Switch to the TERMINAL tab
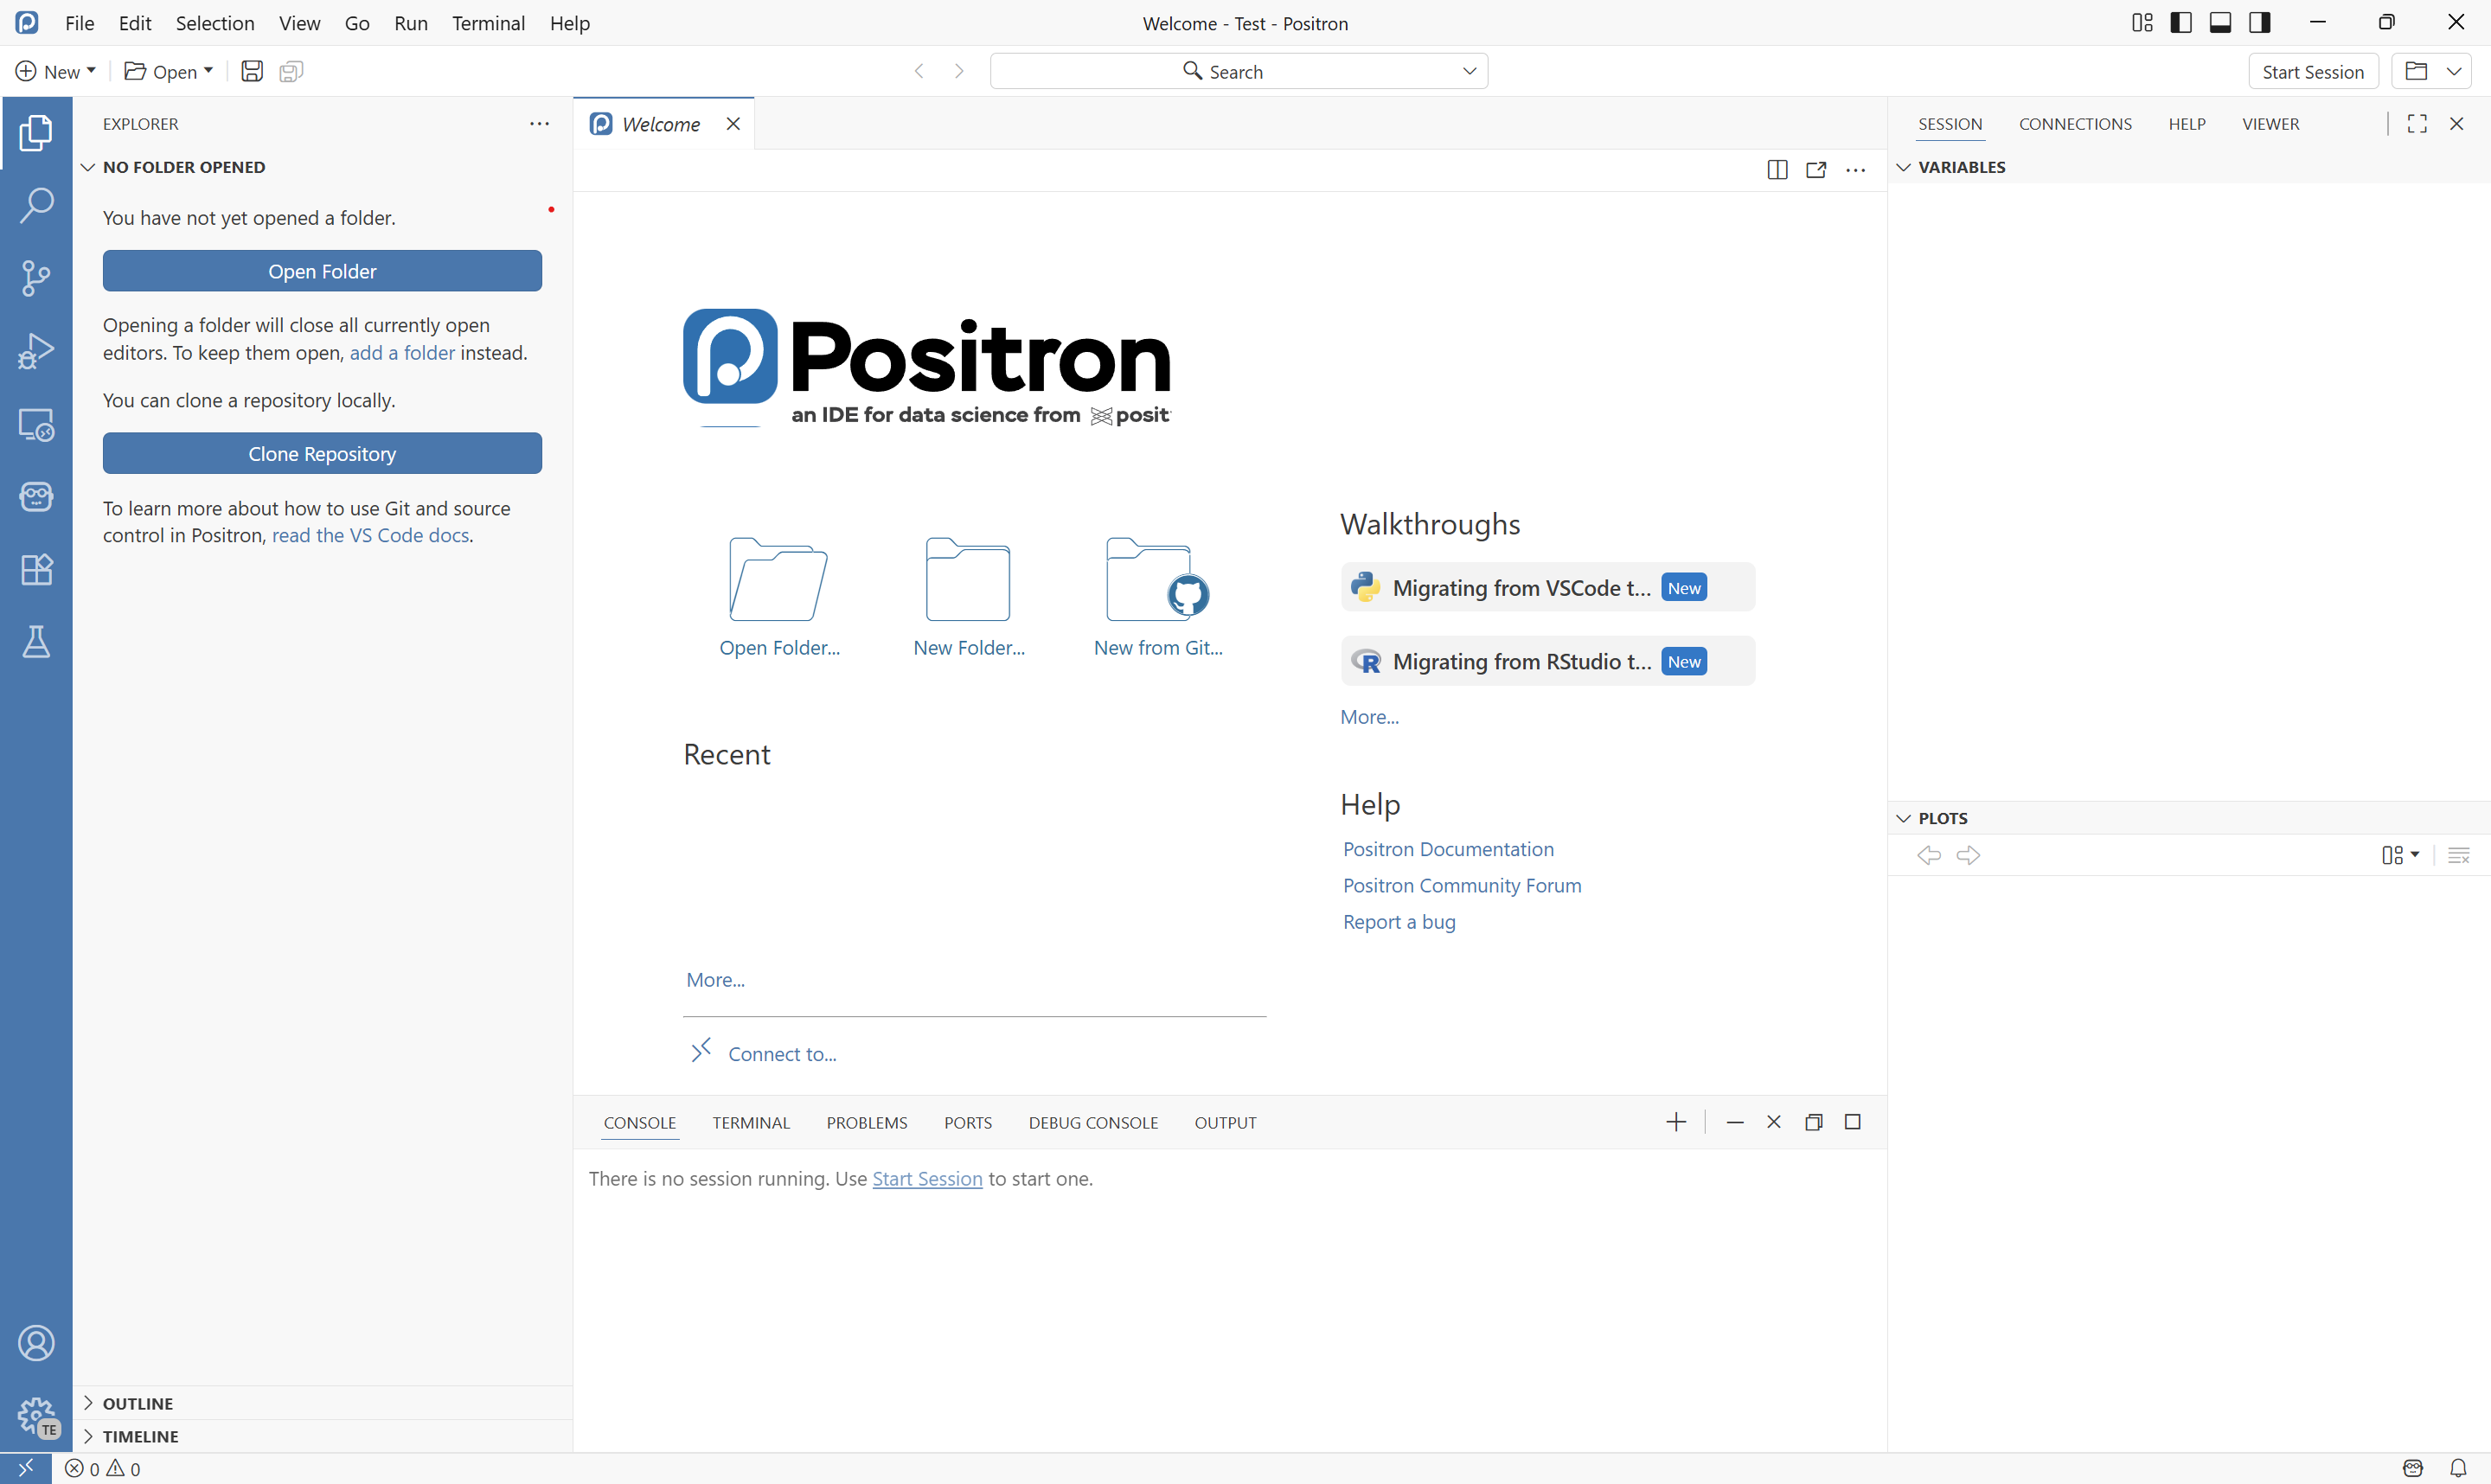 (750, 1122)
